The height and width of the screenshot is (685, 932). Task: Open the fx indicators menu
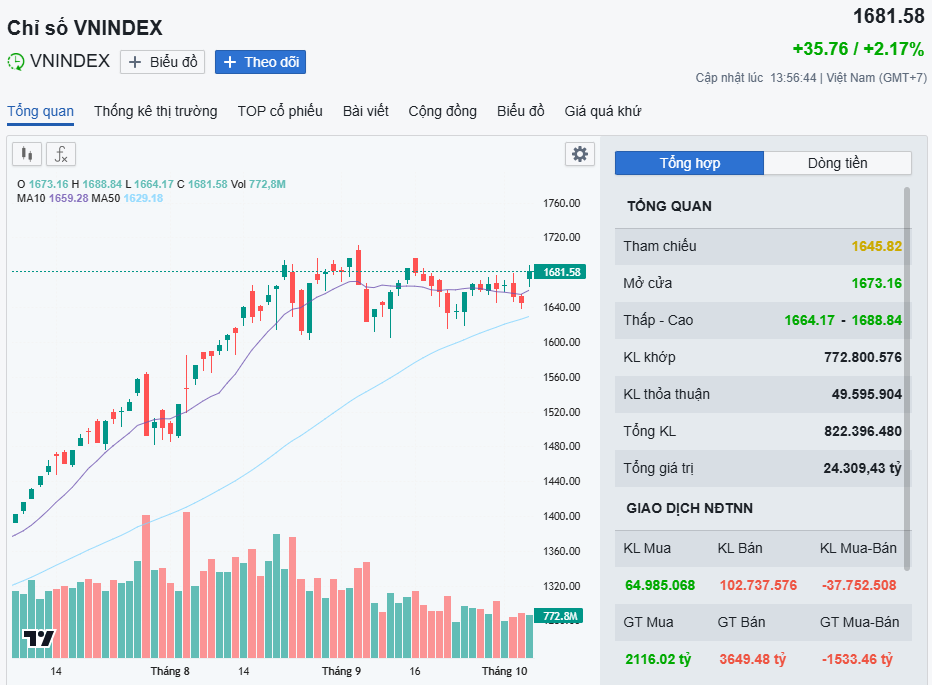pos(61,154)
